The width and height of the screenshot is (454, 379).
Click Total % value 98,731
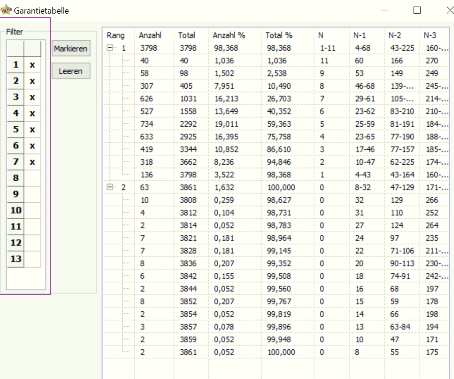point(279,213)
